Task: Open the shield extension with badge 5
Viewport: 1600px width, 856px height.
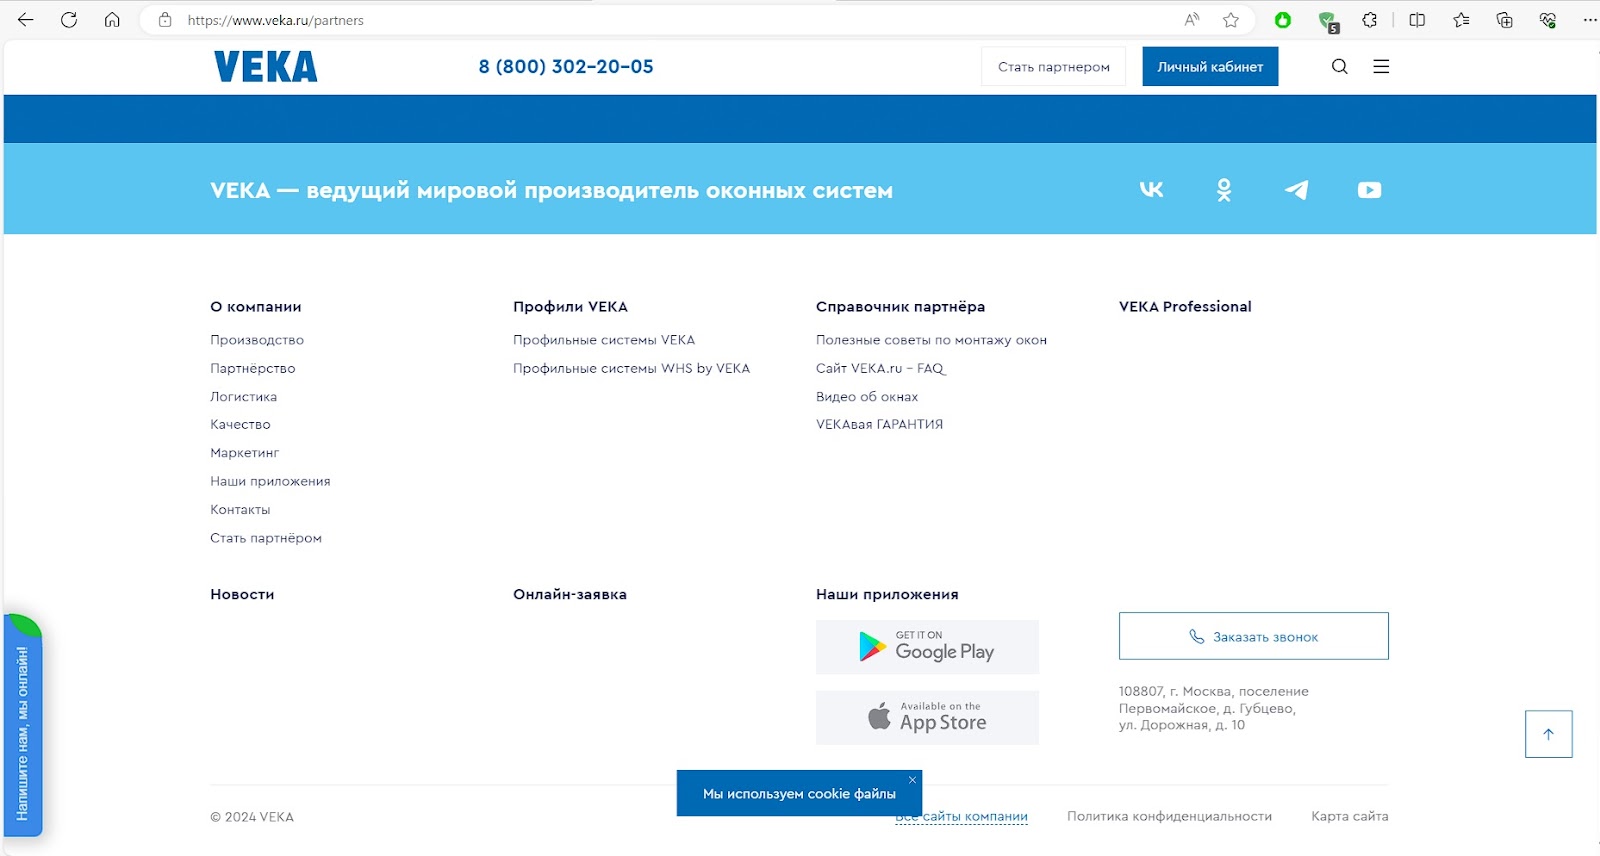Action: 1328,21
